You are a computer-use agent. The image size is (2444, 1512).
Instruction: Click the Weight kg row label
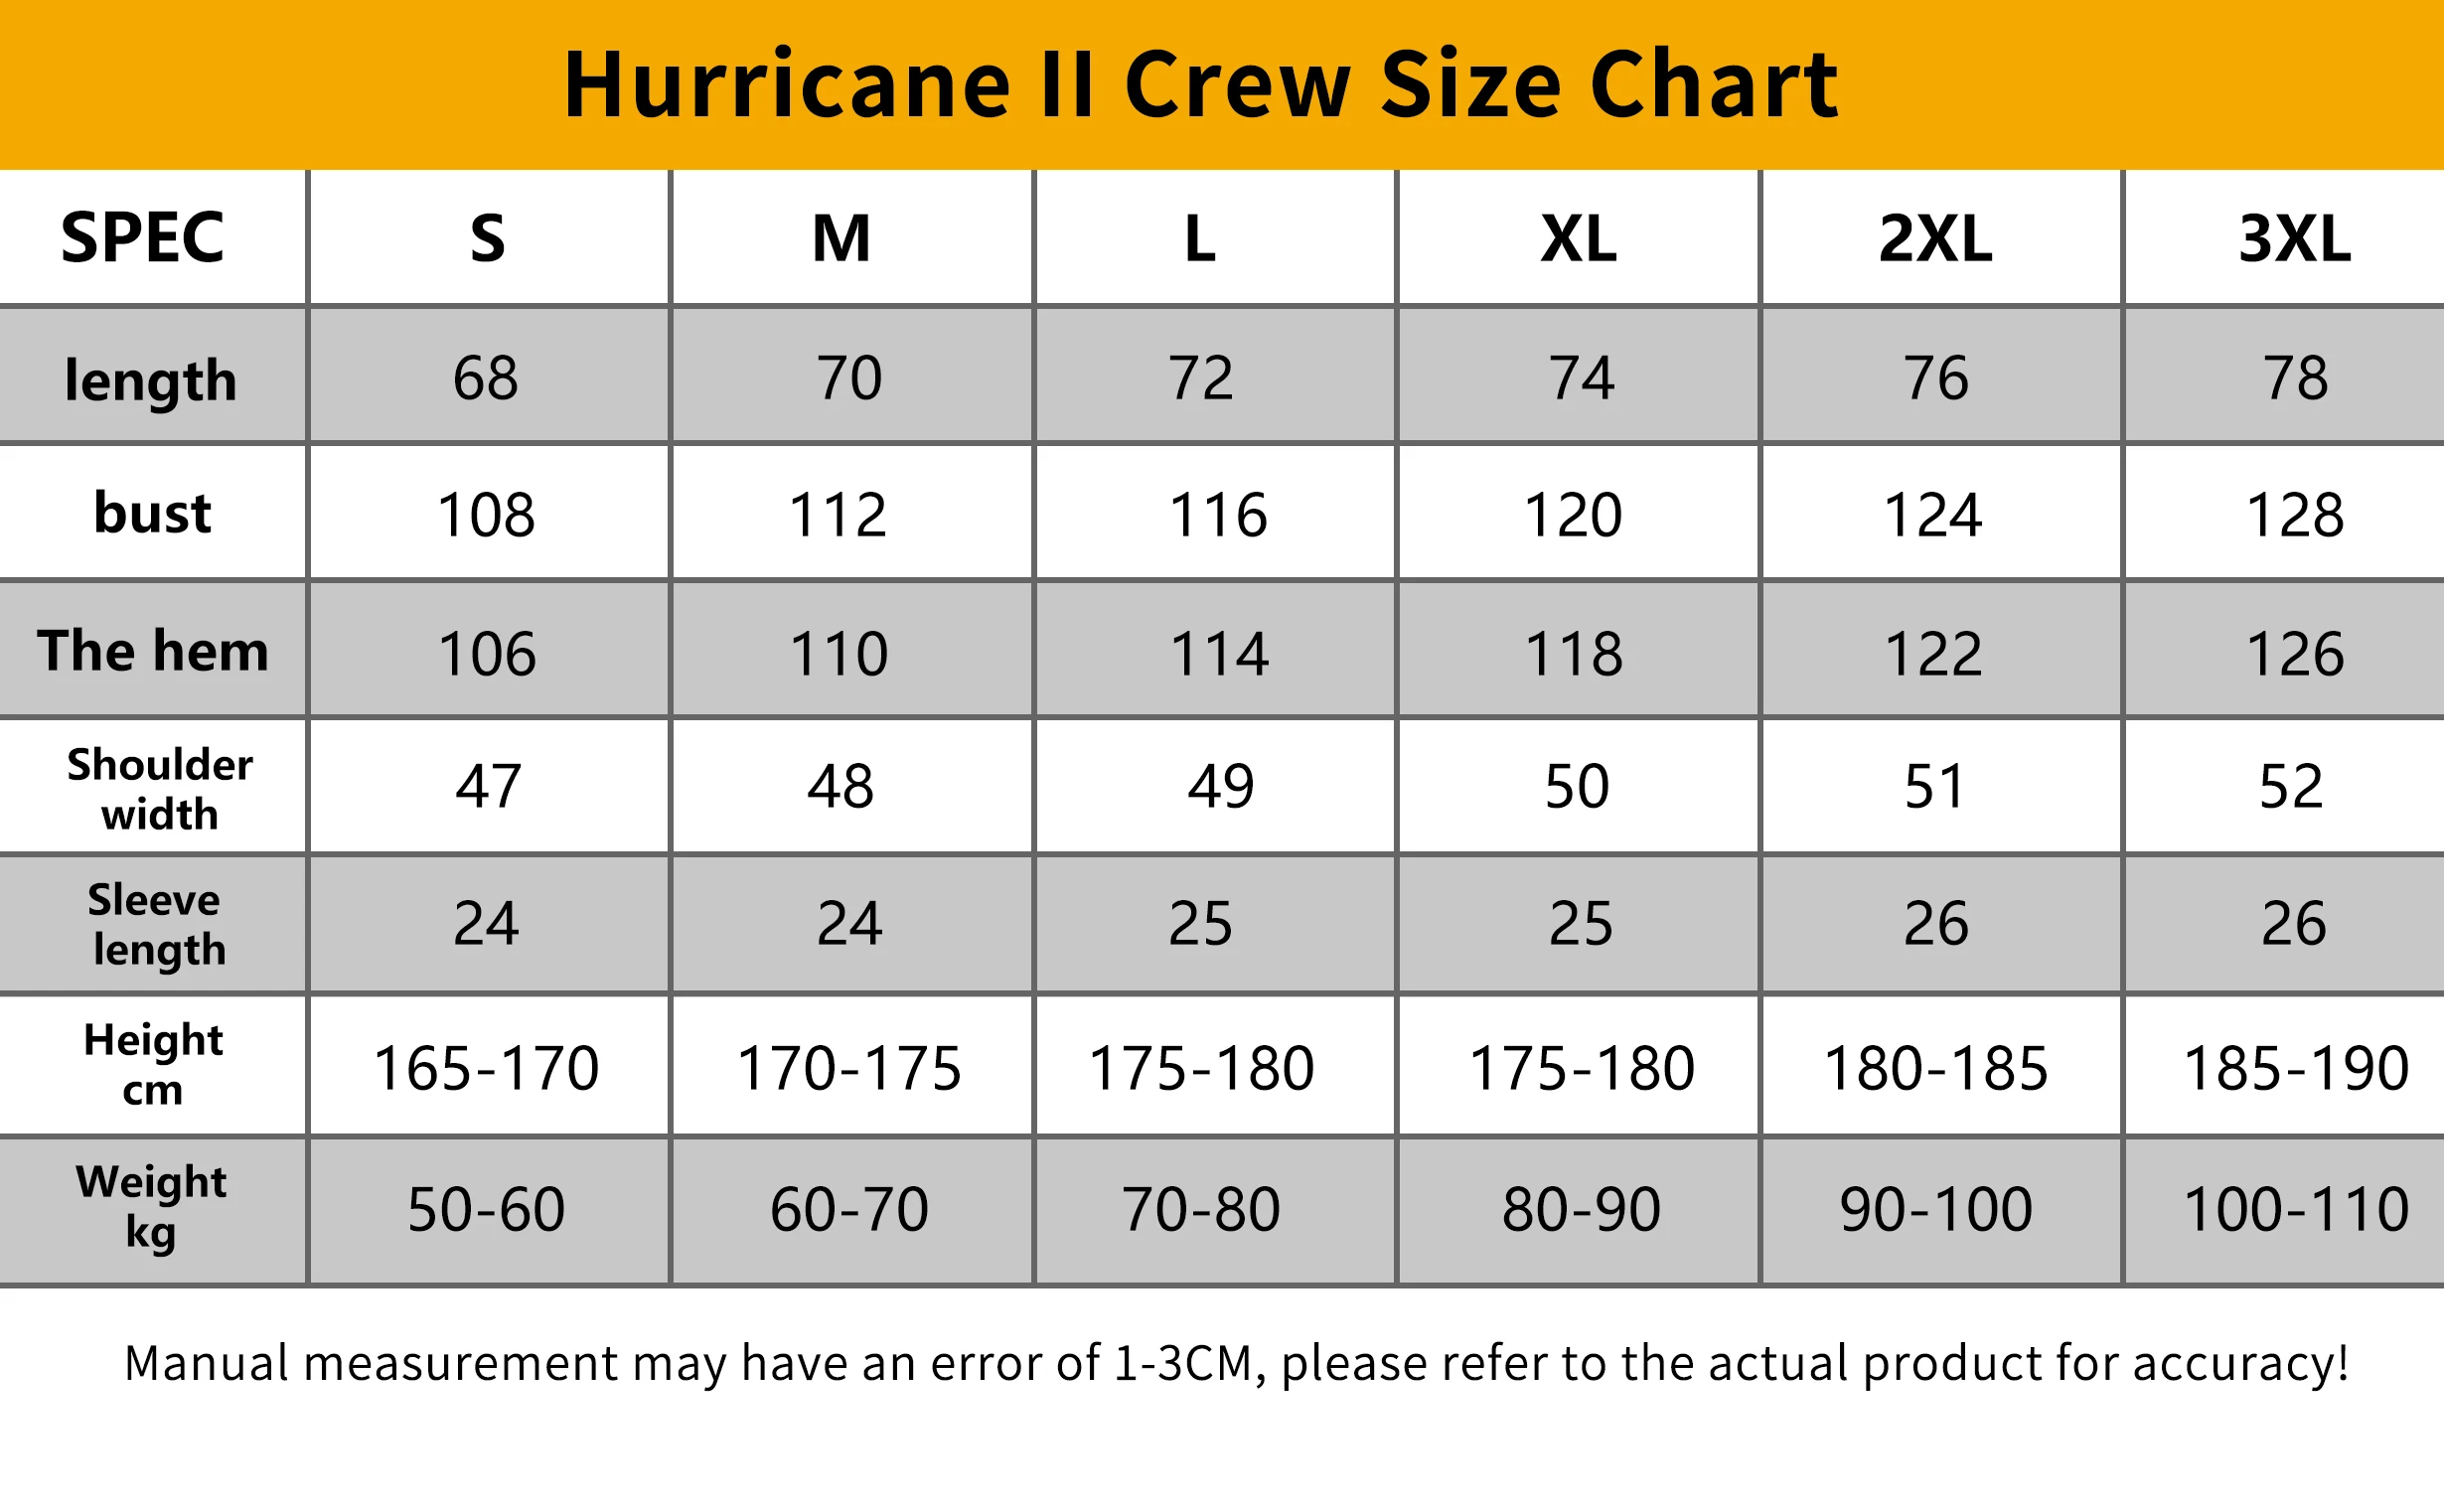(151, 1207)
